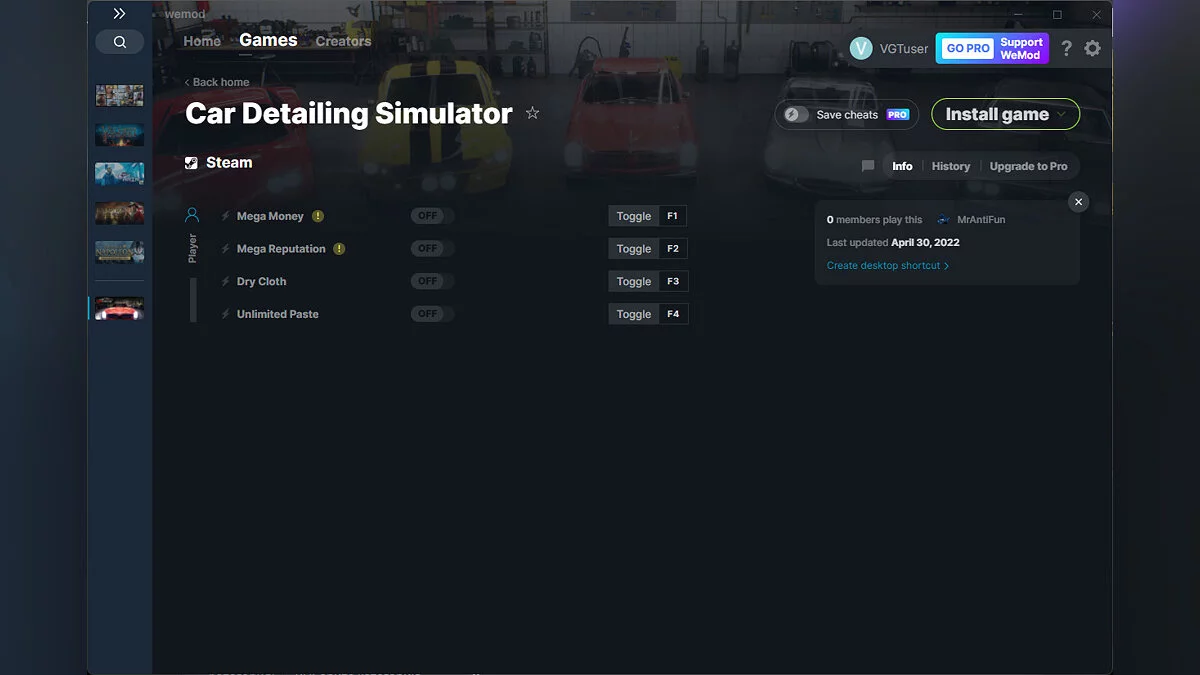Click the Player section person icon
The width and height of the screenshot is (1200, 675).
[x=193, y=212]
